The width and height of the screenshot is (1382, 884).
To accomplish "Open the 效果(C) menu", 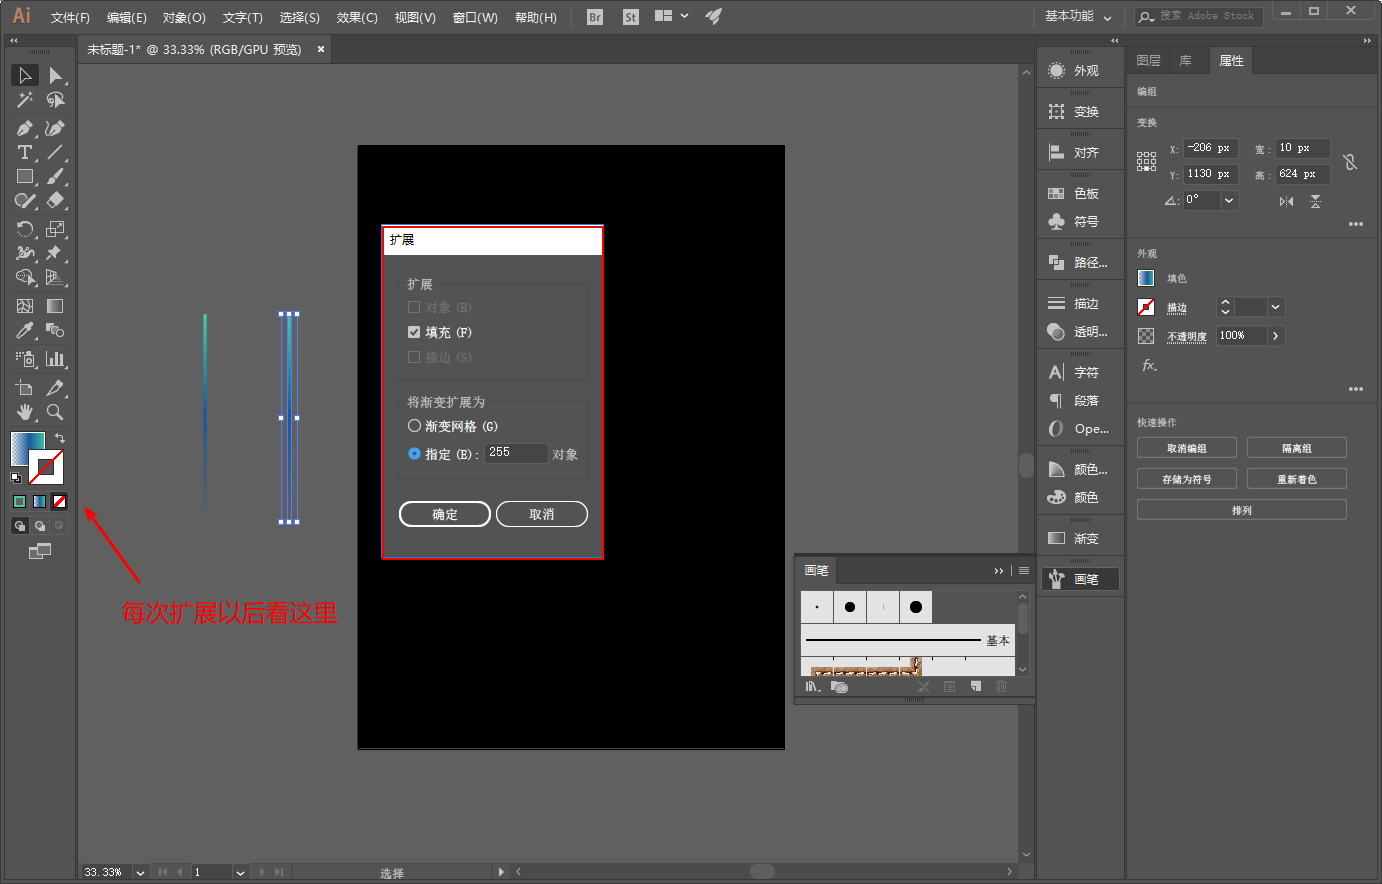I will [357, 17].
